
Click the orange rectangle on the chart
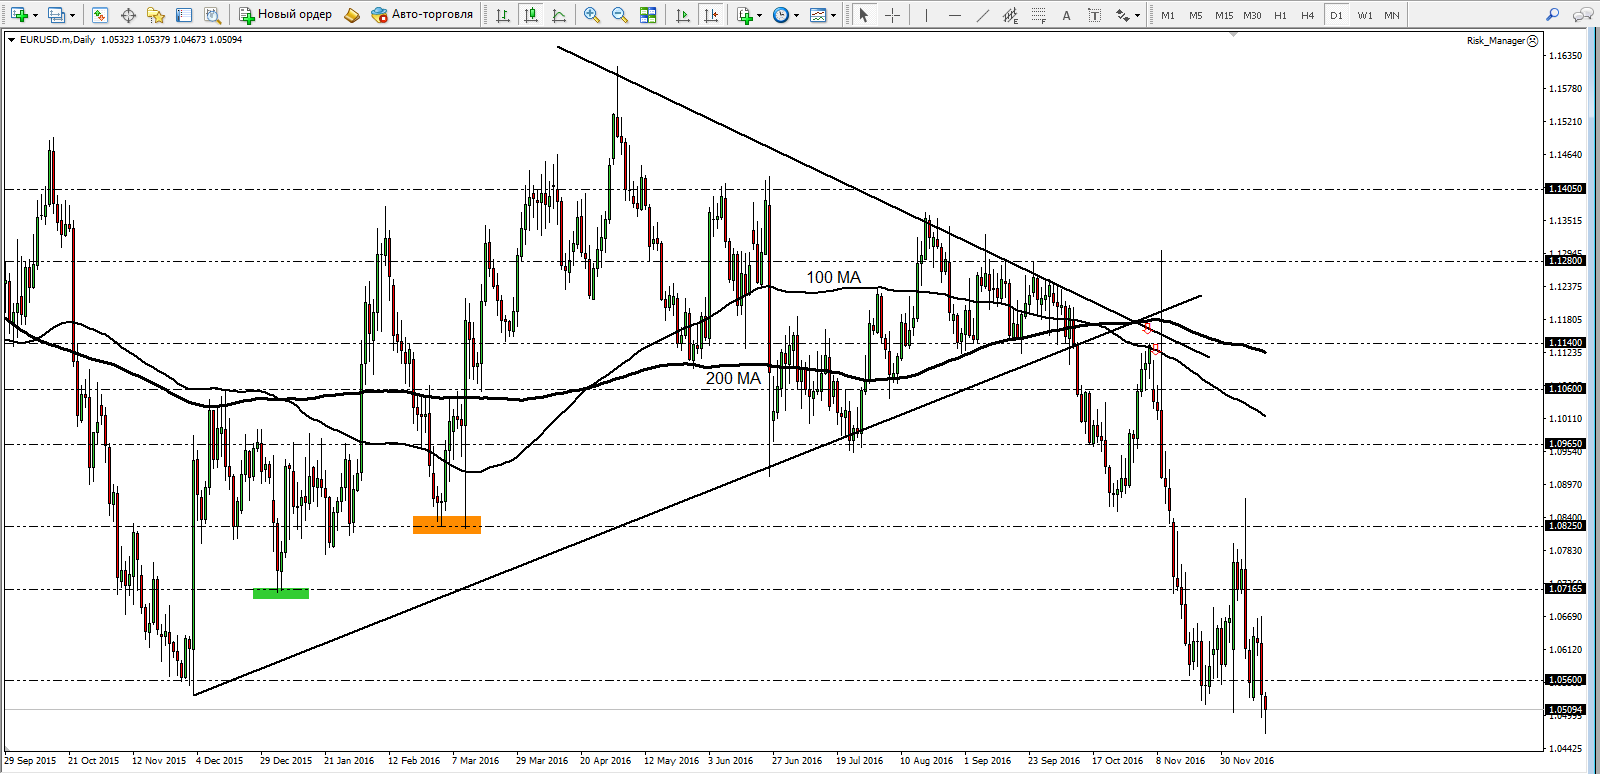click(x=447, y=525)
